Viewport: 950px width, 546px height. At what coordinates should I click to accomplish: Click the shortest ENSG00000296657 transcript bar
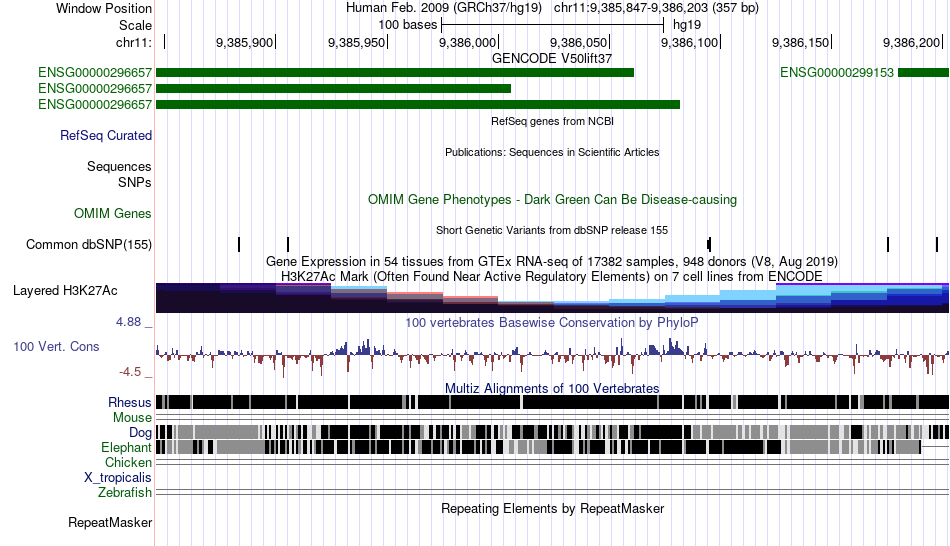pos(333,88)
